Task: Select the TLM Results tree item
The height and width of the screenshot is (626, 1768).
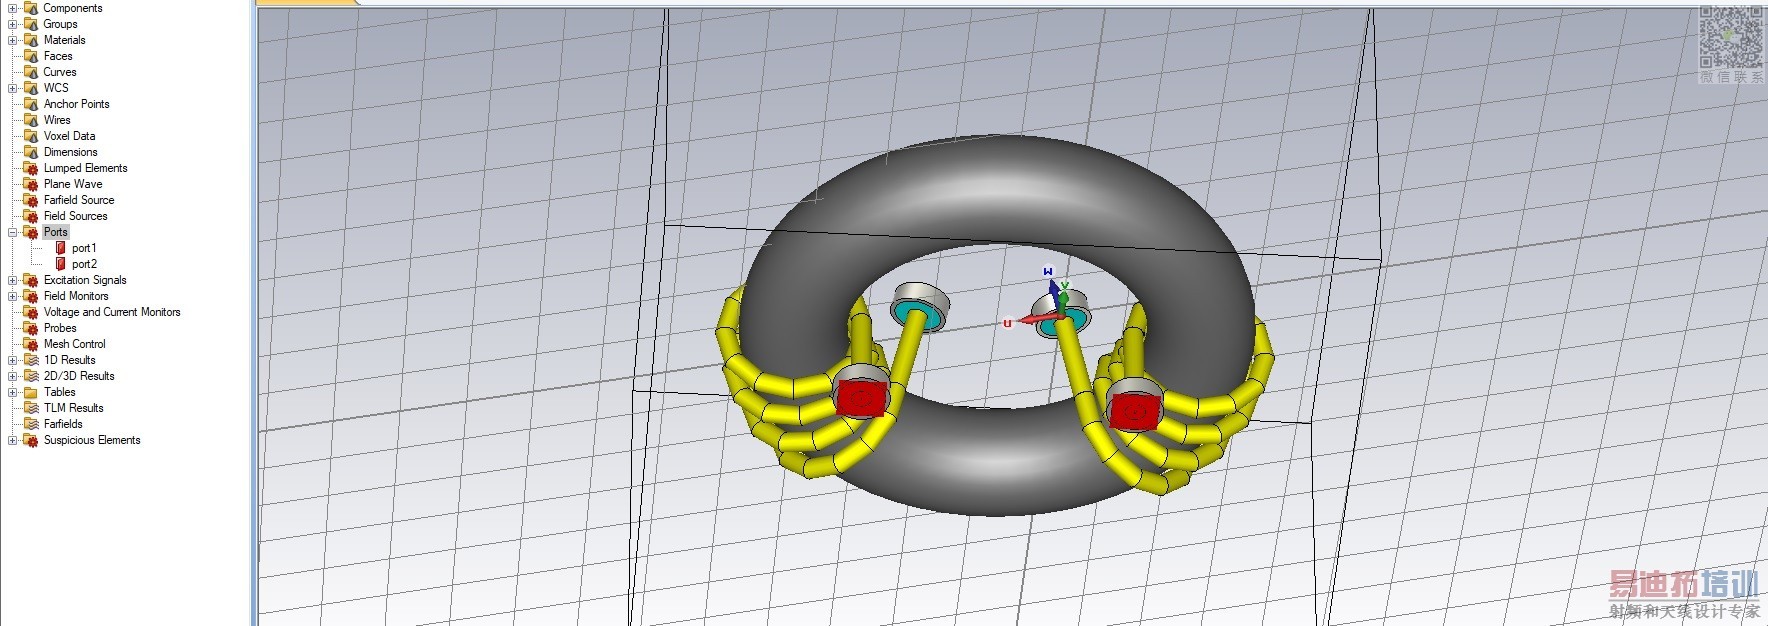Action: pos(73,408)
